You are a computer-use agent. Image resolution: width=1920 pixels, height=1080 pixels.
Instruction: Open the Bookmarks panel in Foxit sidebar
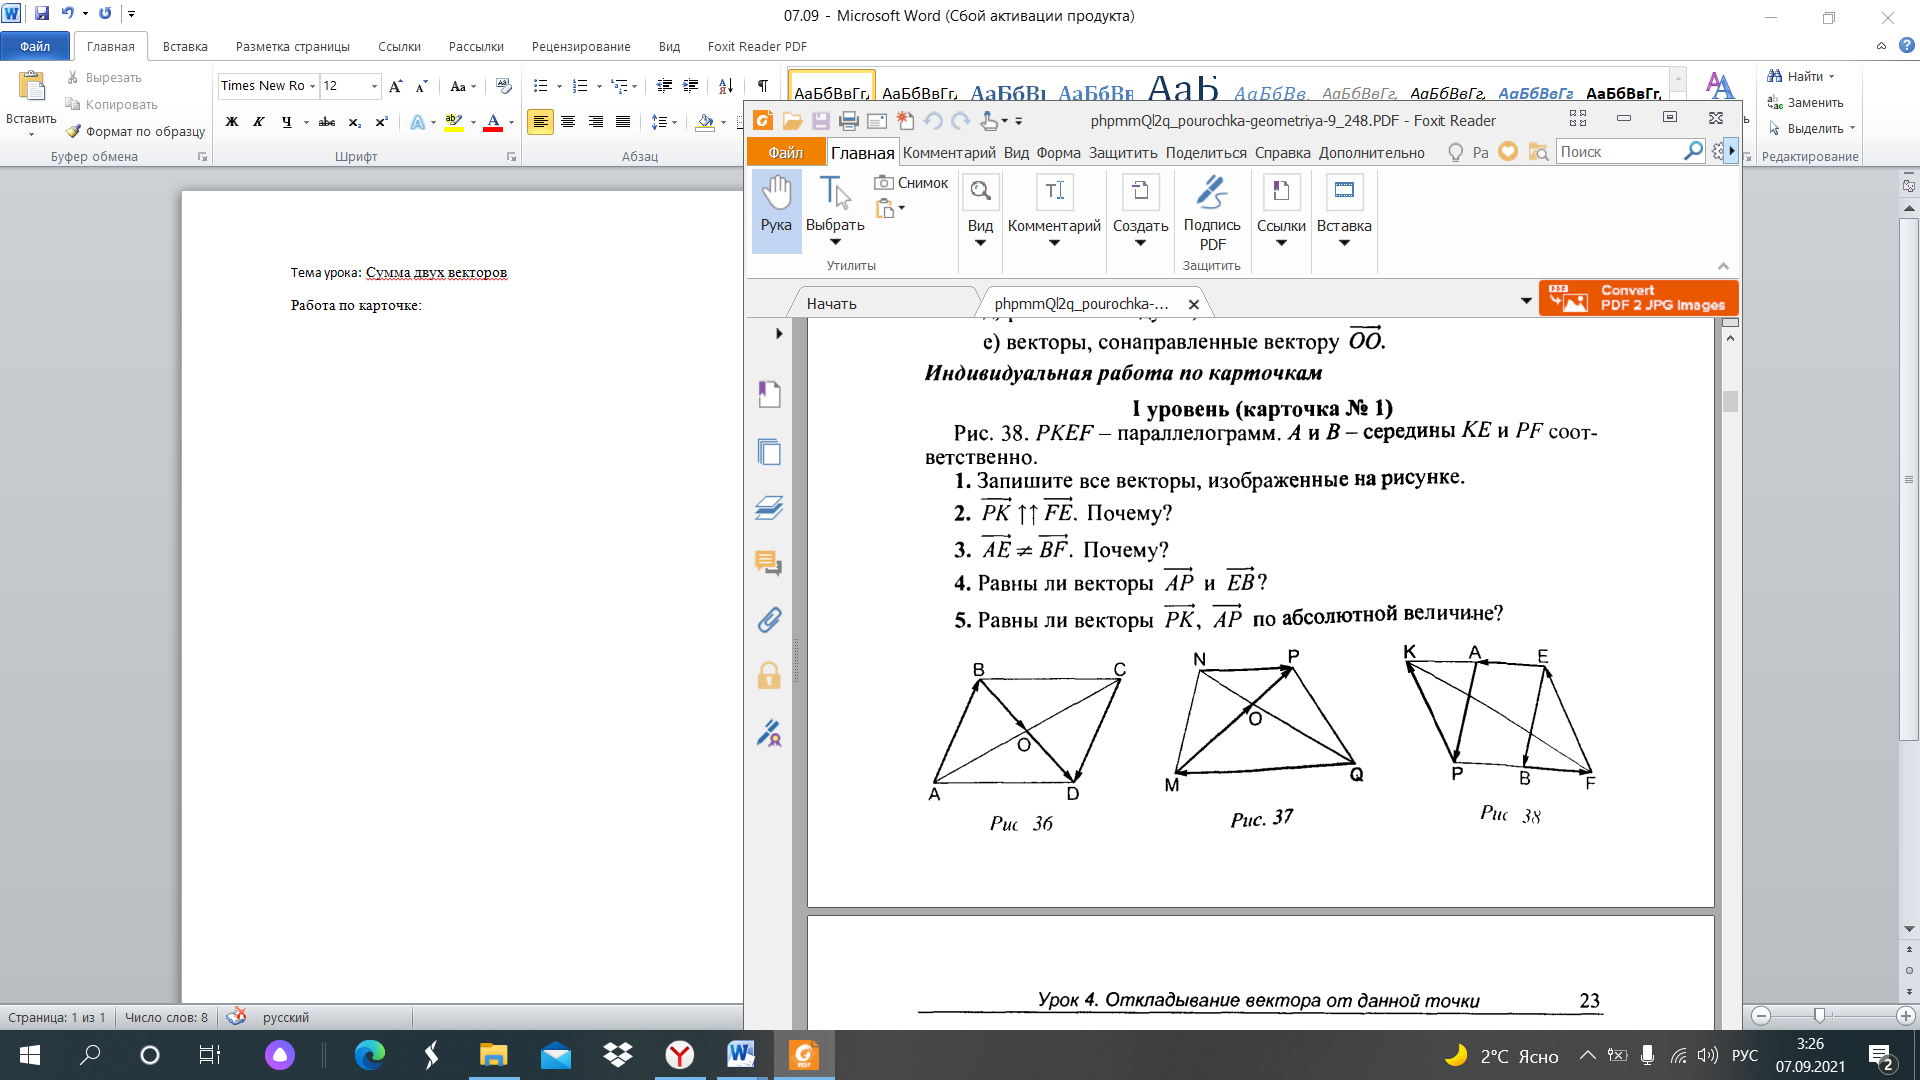[769, 395]
